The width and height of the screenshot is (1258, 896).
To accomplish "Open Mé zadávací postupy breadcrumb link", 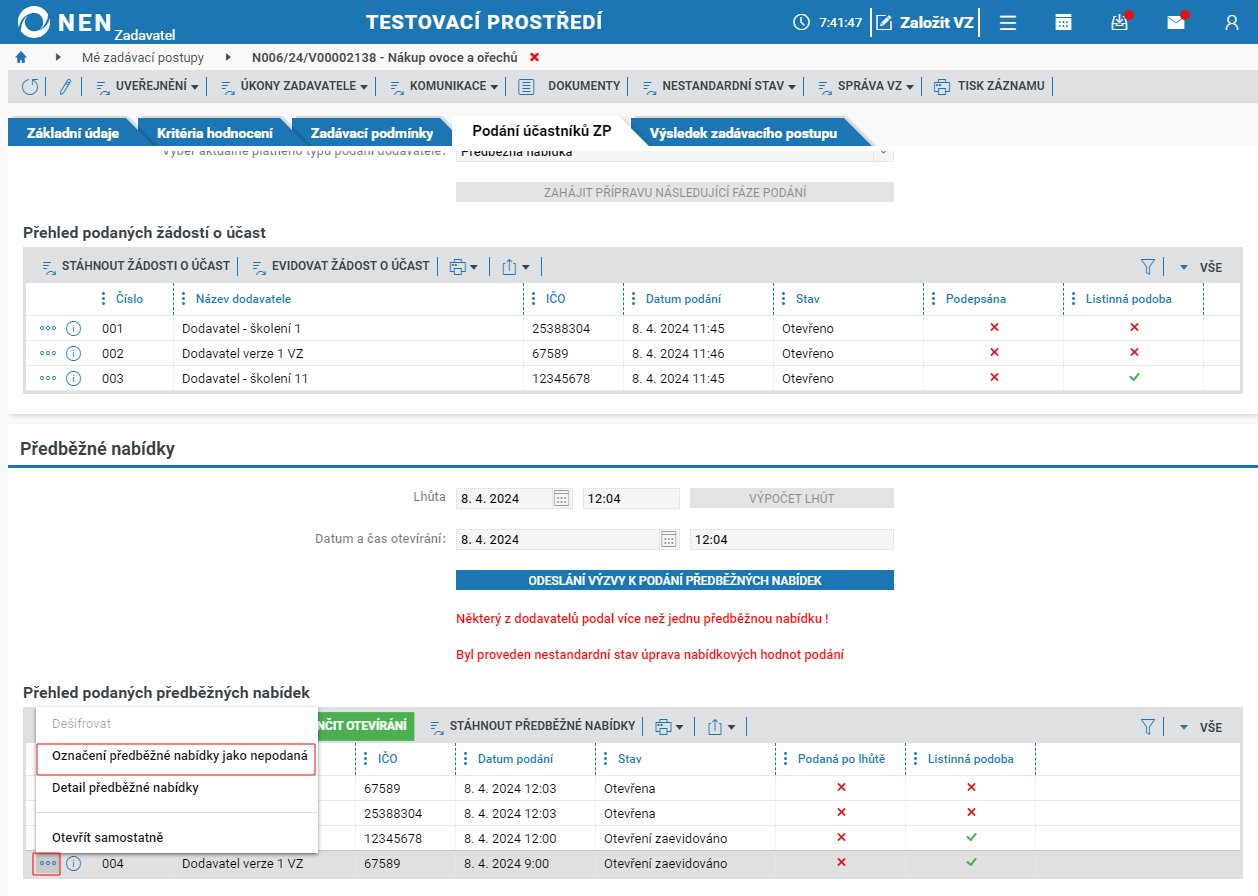I will tap(144, 57).
